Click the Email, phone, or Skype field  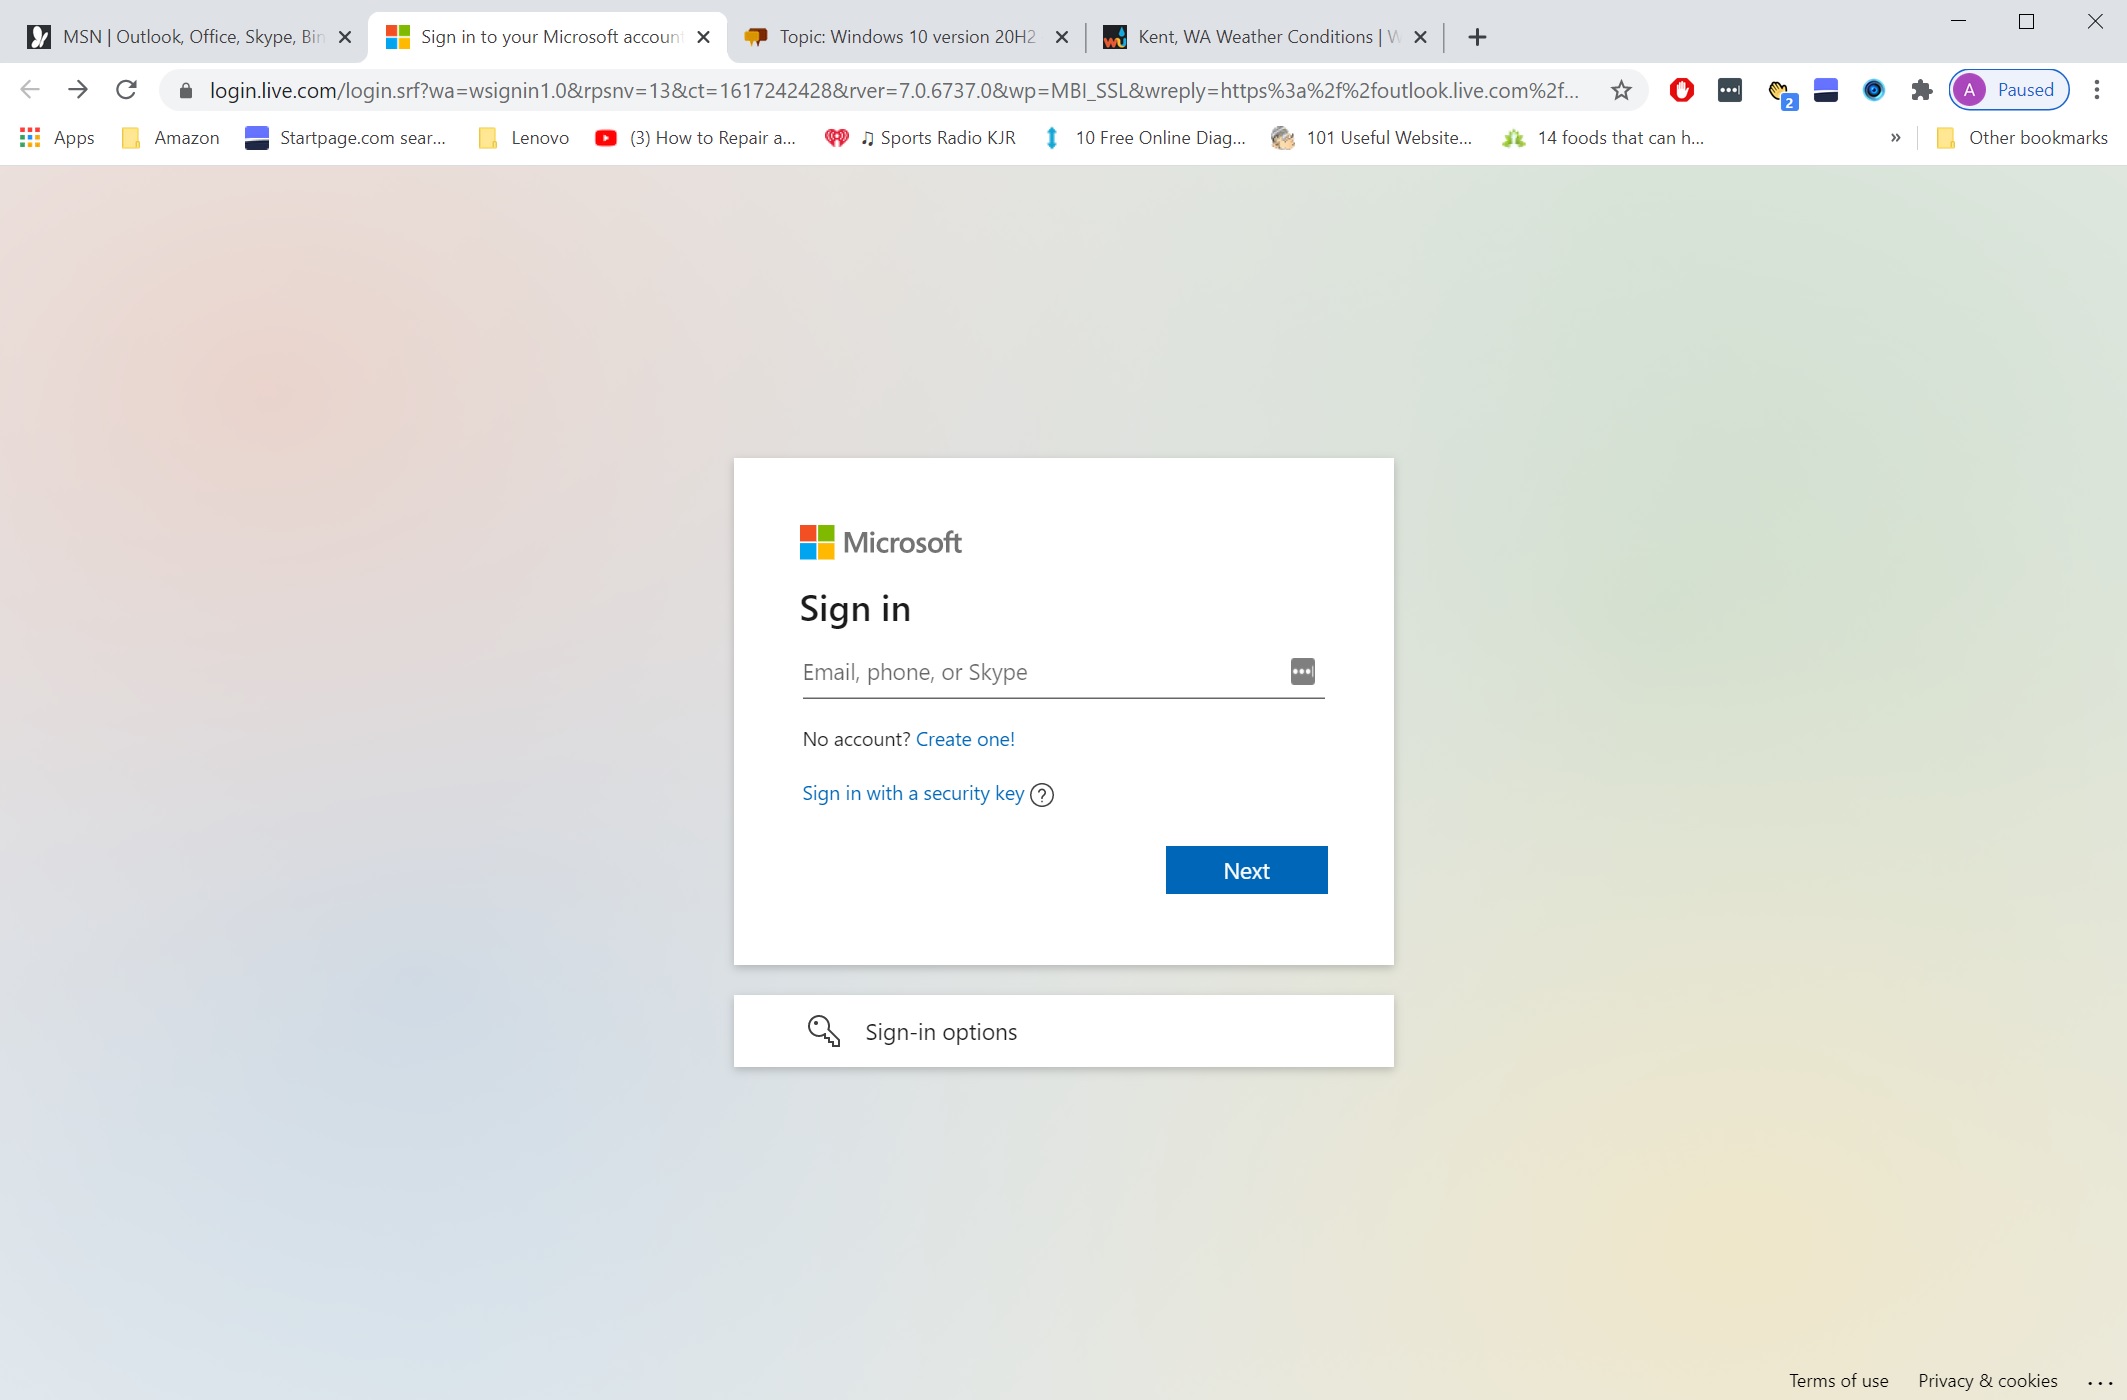(x=1040, y=672)
